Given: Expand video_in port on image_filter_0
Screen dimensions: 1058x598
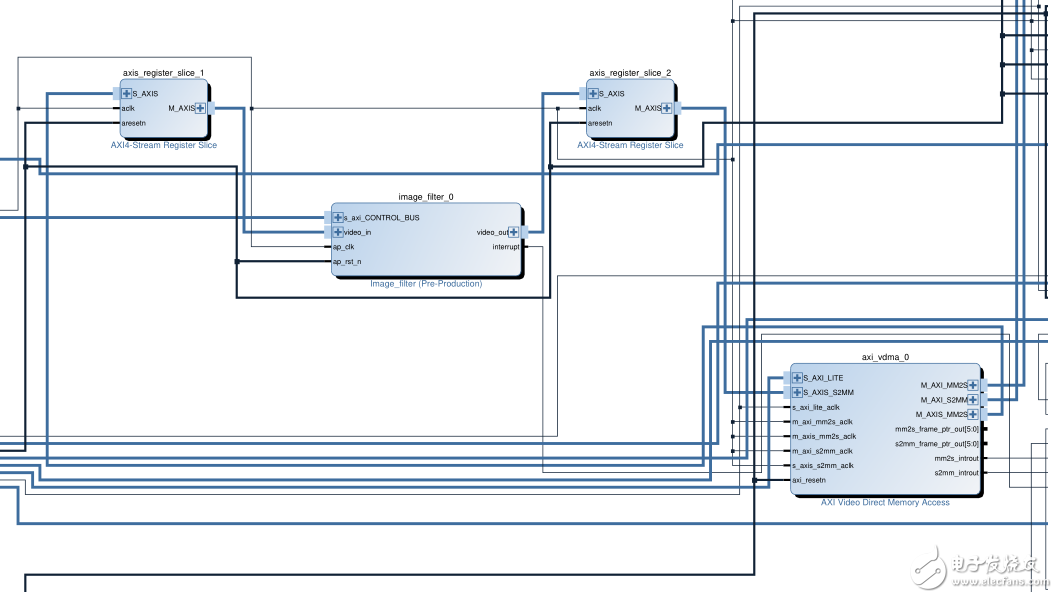Looking at the screenshot, I should point(338,232).
